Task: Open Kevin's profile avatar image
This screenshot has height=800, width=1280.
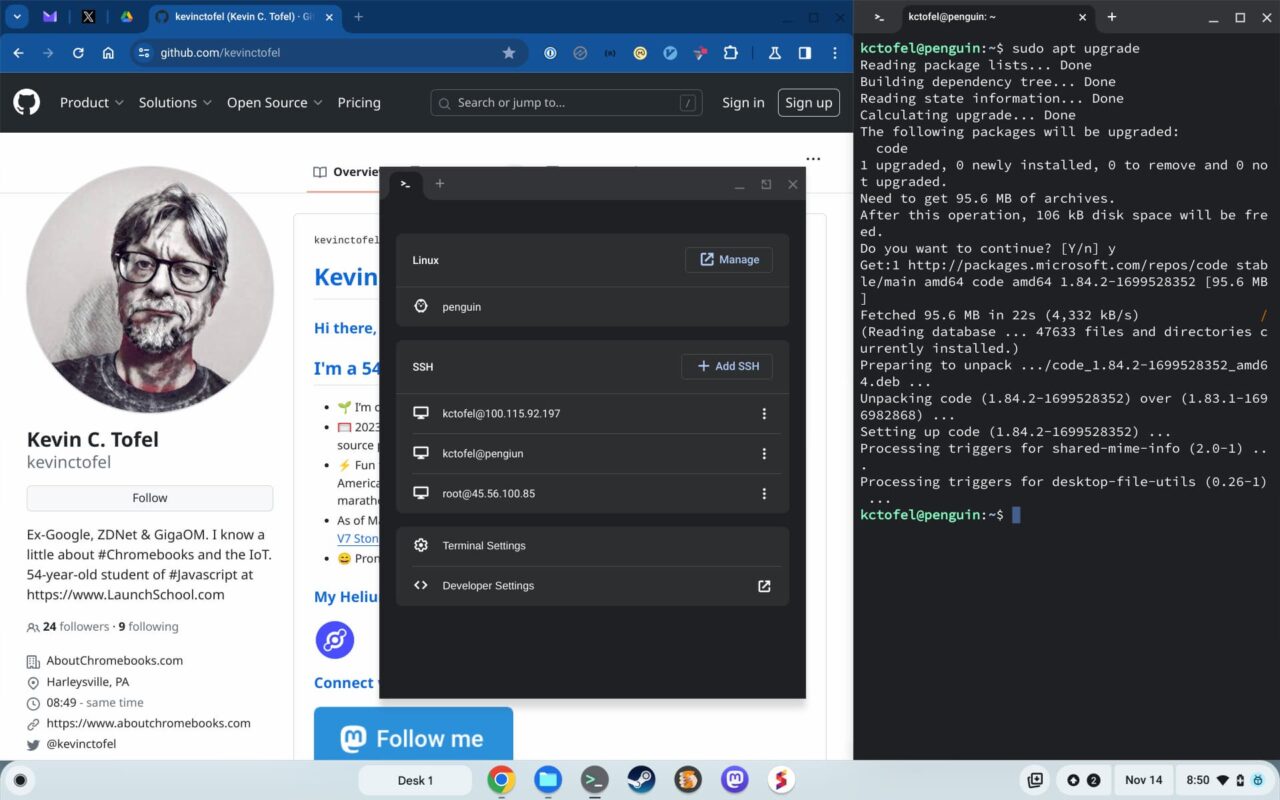Action: click(150, 290)
